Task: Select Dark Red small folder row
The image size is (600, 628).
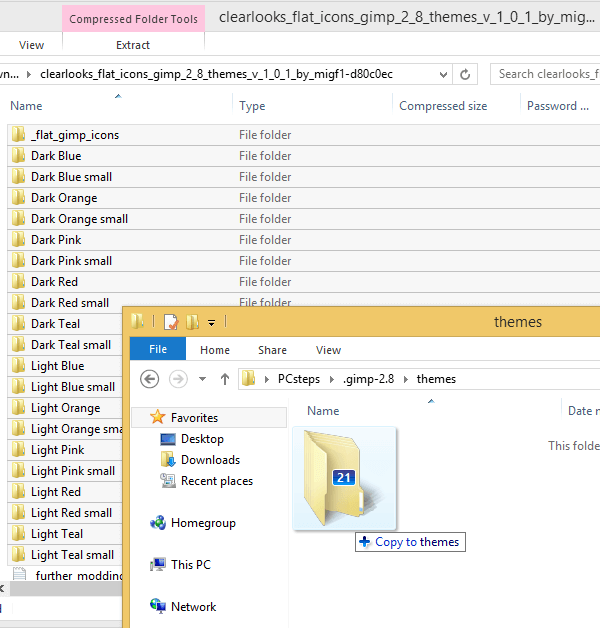Action: coord(65,303)
